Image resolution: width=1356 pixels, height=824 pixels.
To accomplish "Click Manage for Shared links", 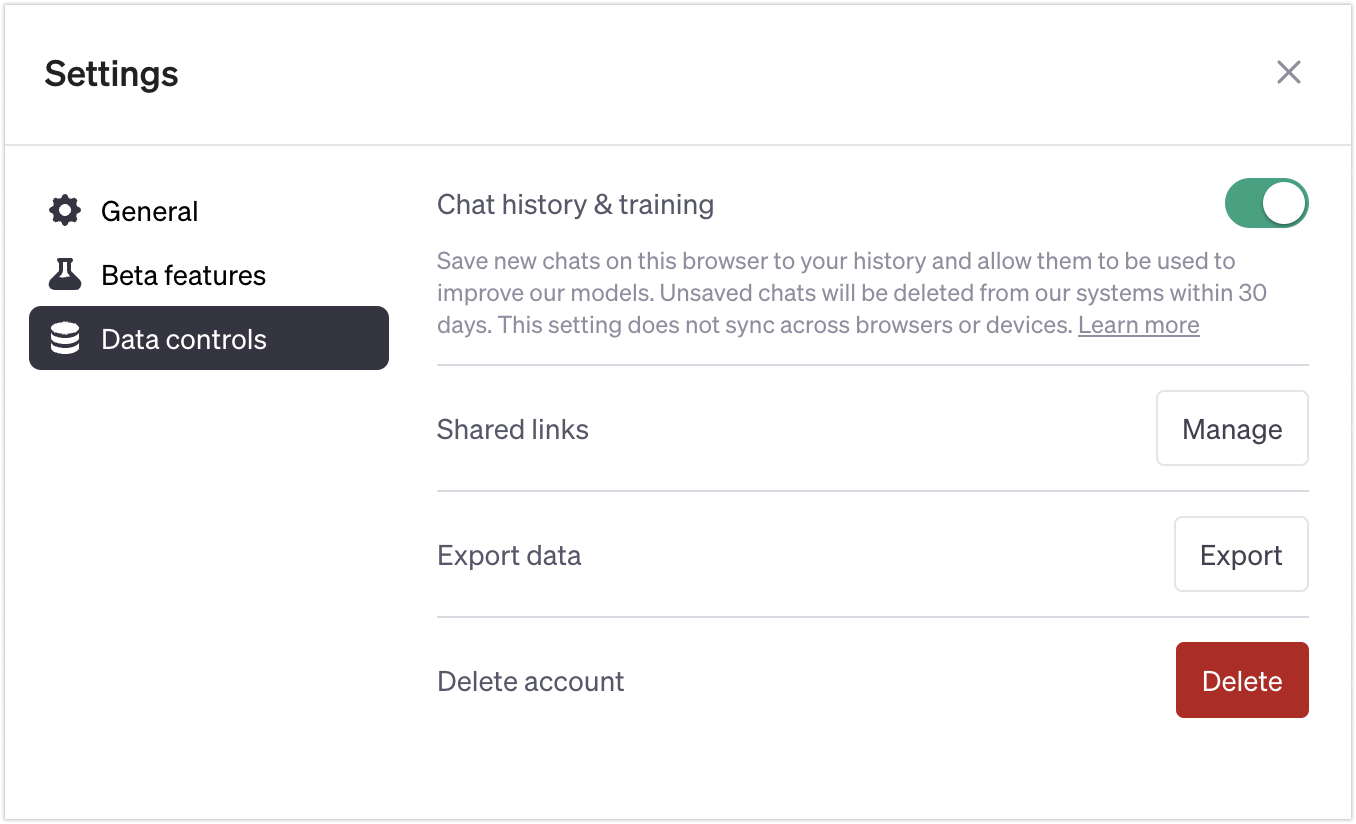I will coord(1232,429).
